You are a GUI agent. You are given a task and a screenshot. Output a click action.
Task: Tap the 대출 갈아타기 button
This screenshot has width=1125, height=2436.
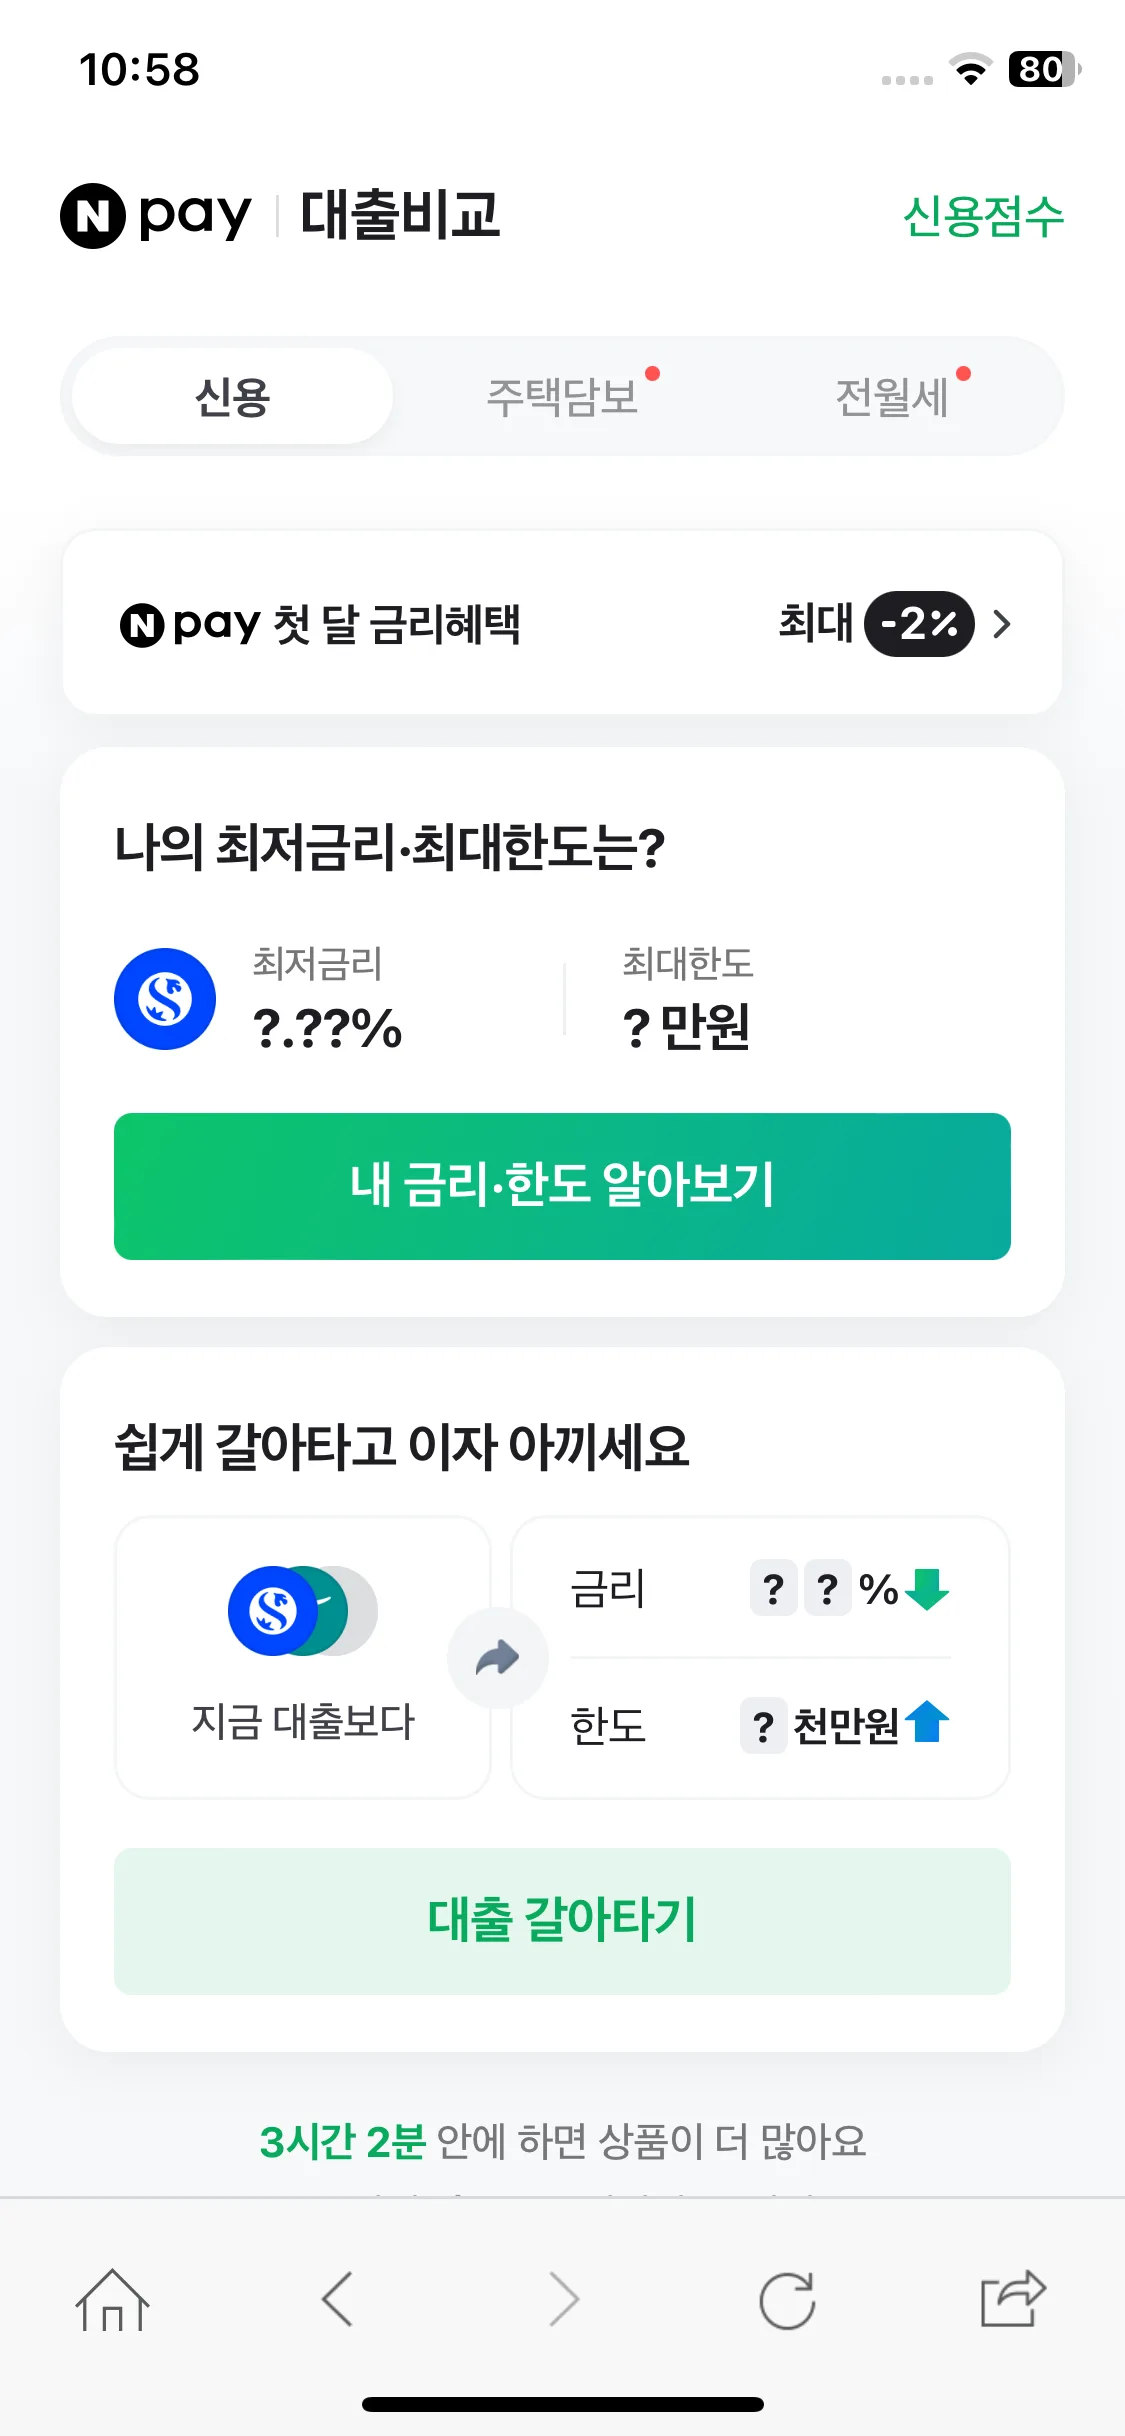pos(562,1921)
